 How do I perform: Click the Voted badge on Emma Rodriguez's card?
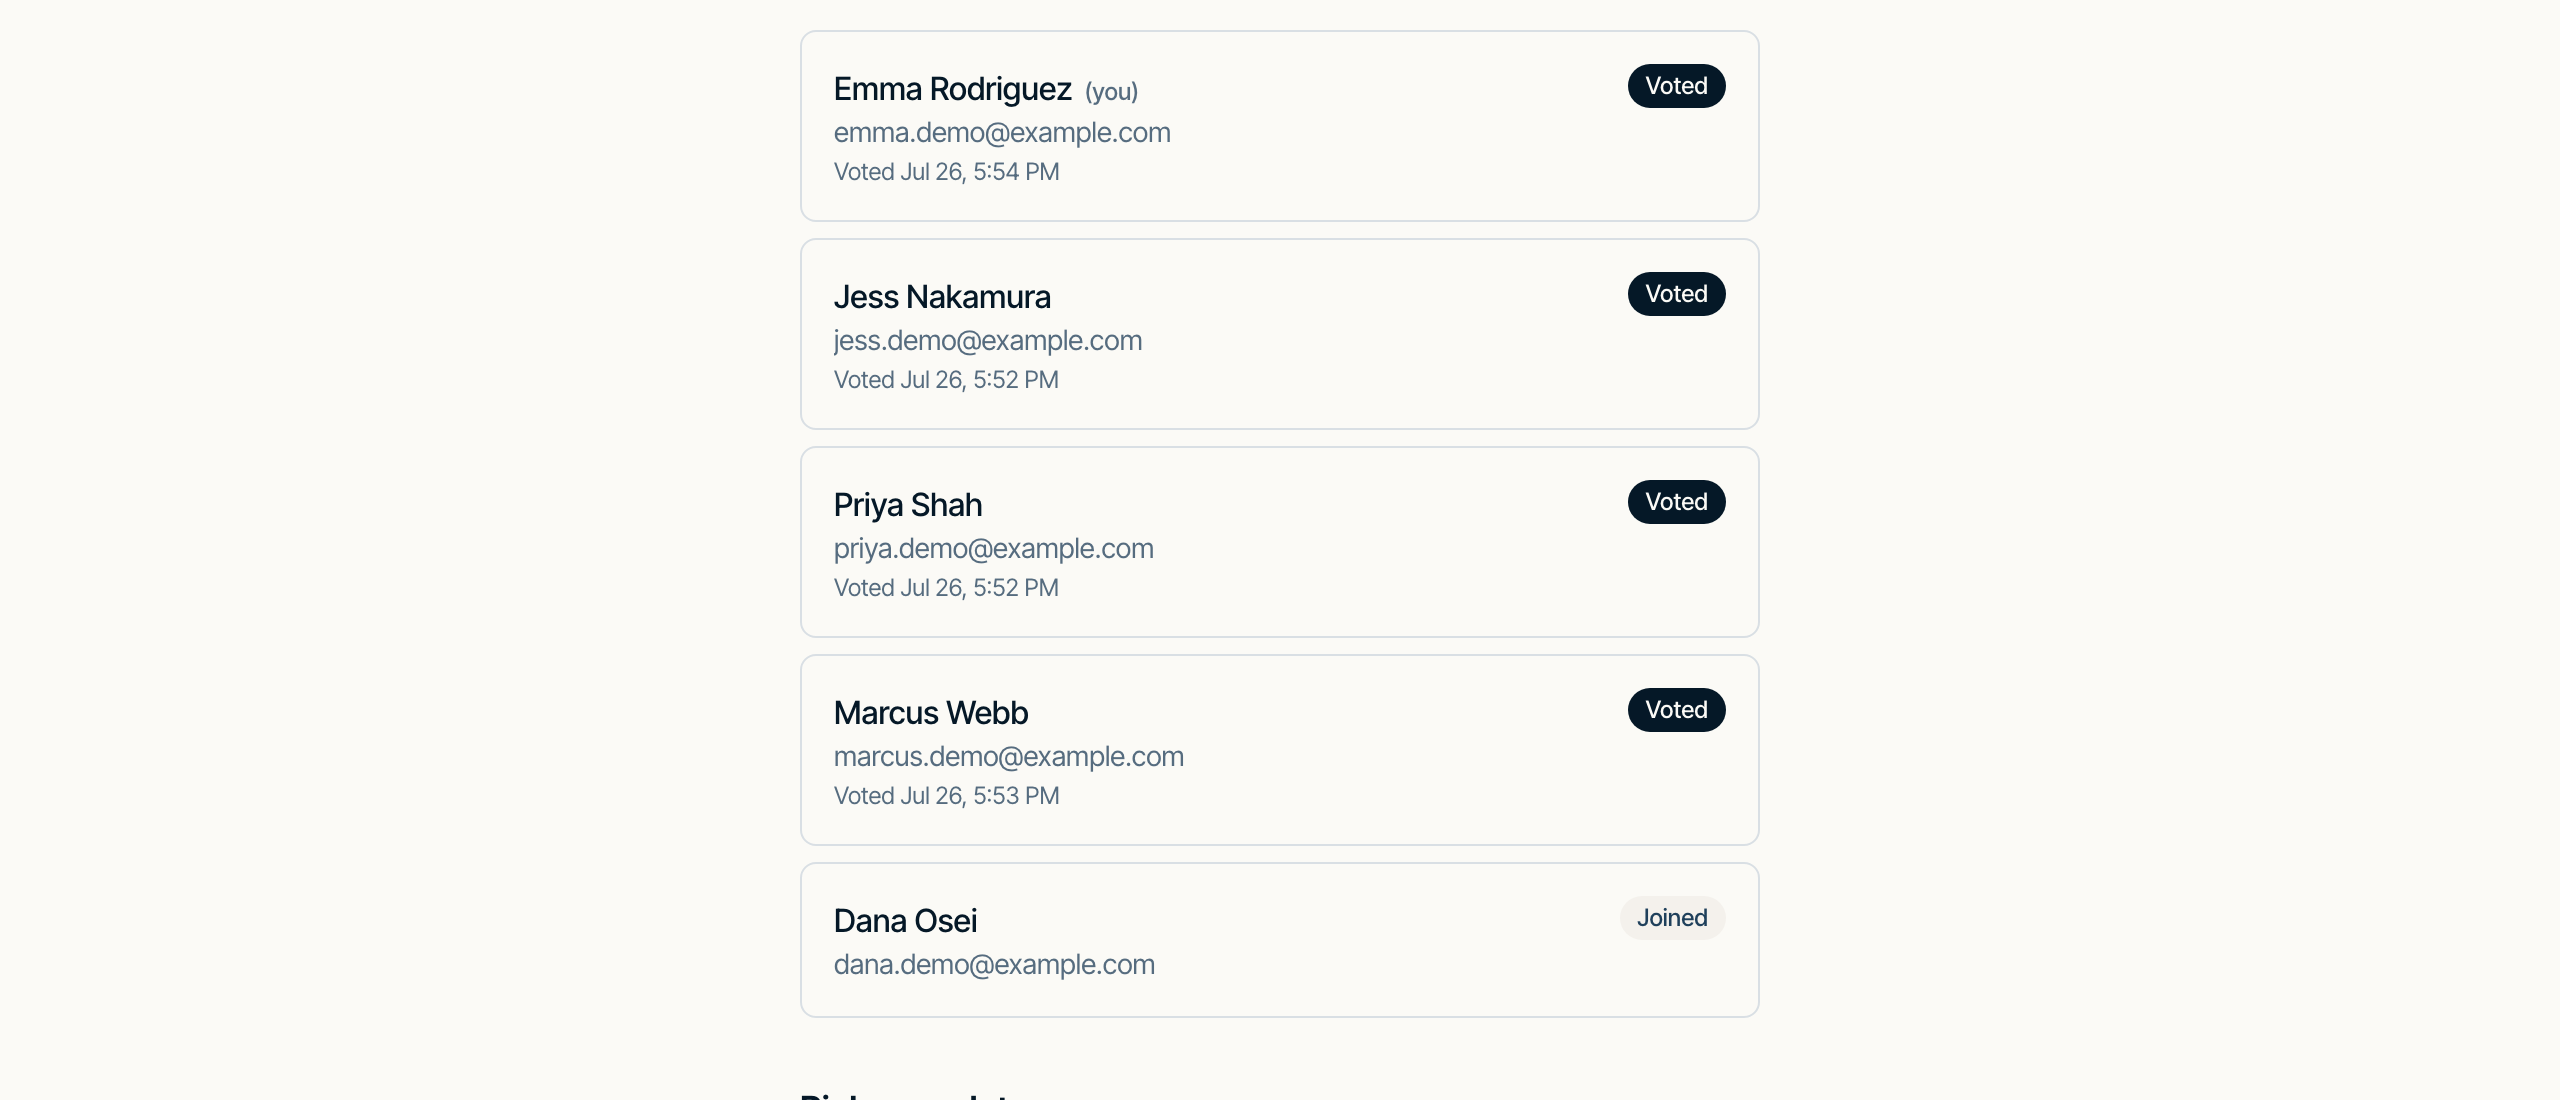(x=1676, y=86)
